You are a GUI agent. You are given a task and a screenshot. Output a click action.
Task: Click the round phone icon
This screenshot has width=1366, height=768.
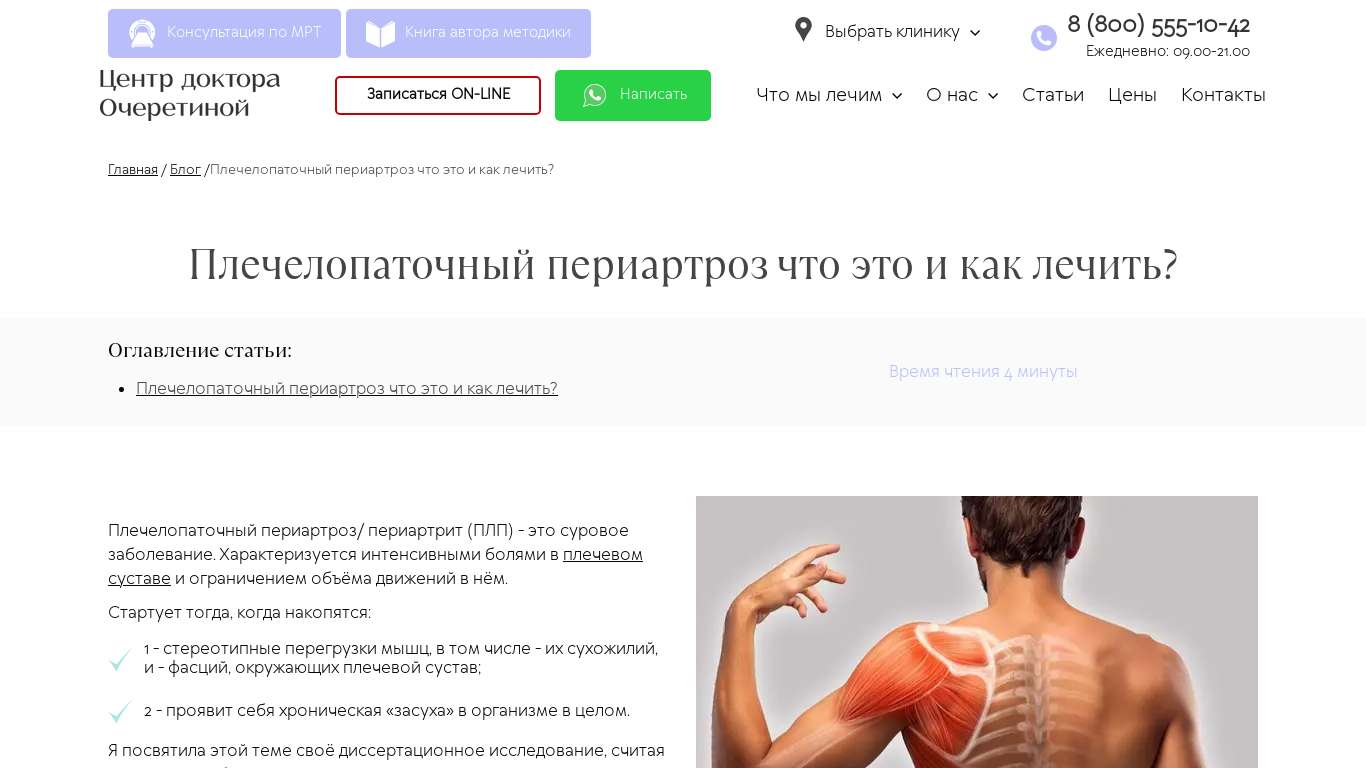pos(1044,38)
